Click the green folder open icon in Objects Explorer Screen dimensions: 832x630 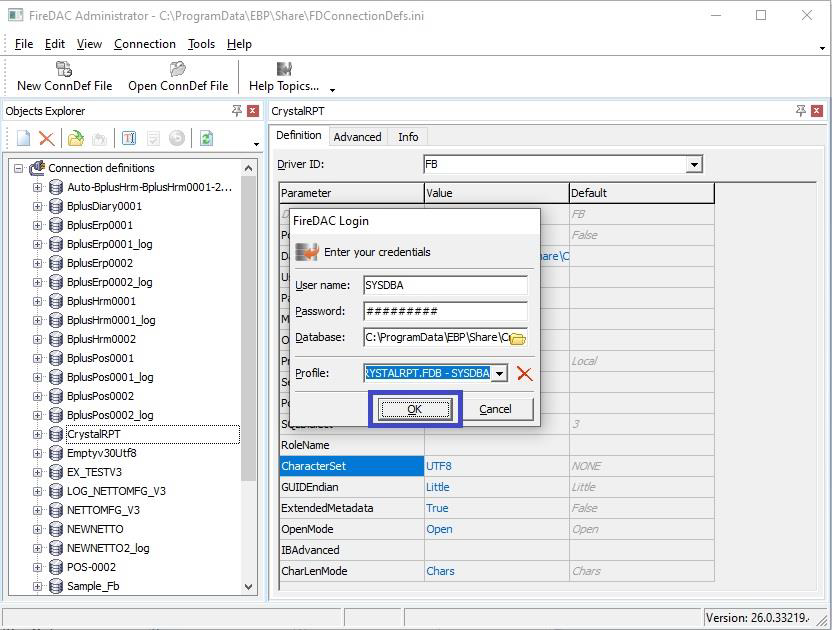pos(75,138)
